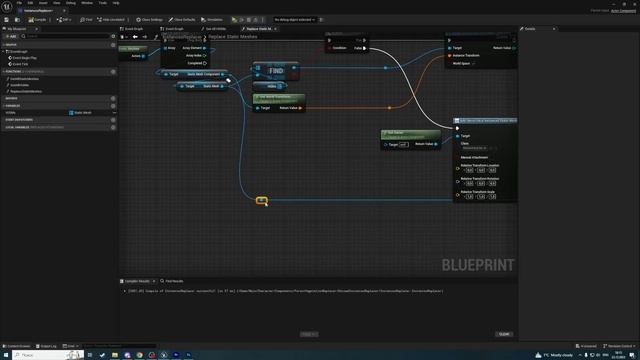The height and width of the screenshot is (360, 640).
Task: Open the File menu
Action: click(x=19, y=3)
